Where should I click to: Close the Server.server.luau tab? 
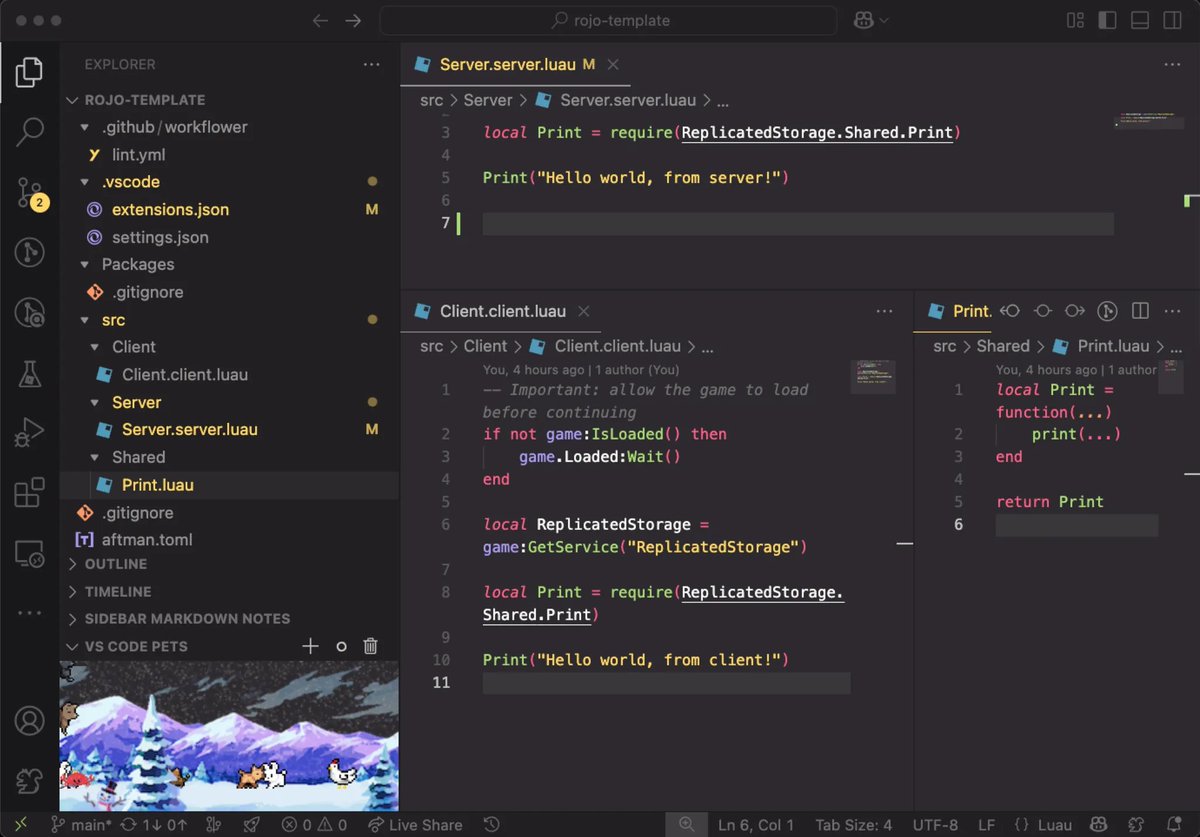(x=613, y=64)
